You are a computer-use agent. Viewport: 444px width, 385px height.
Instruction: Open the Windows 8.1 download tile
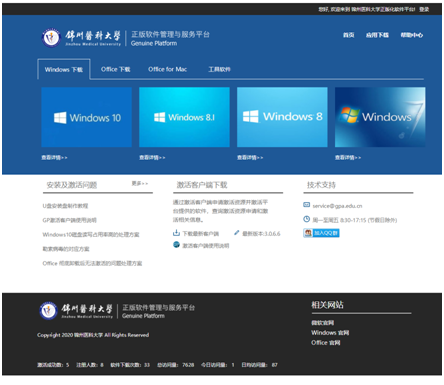tap(184, 117)
